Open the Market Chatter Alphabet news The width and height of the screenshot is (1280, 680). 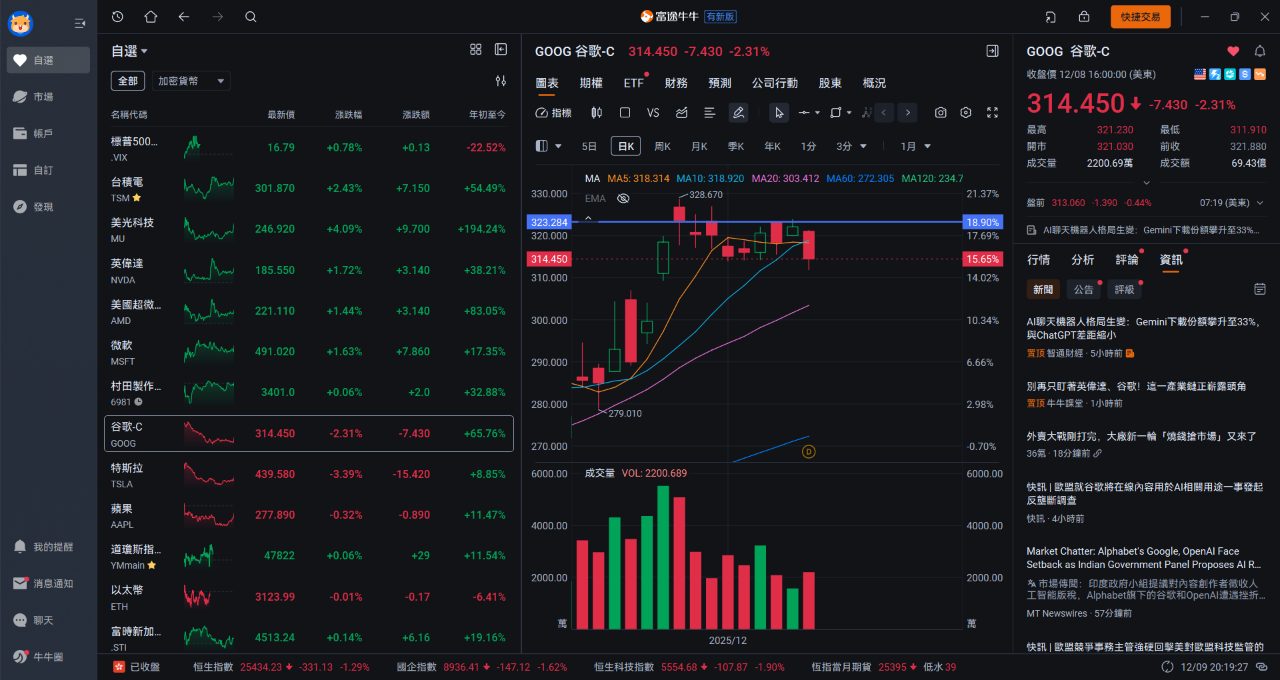pos(1146,557)
